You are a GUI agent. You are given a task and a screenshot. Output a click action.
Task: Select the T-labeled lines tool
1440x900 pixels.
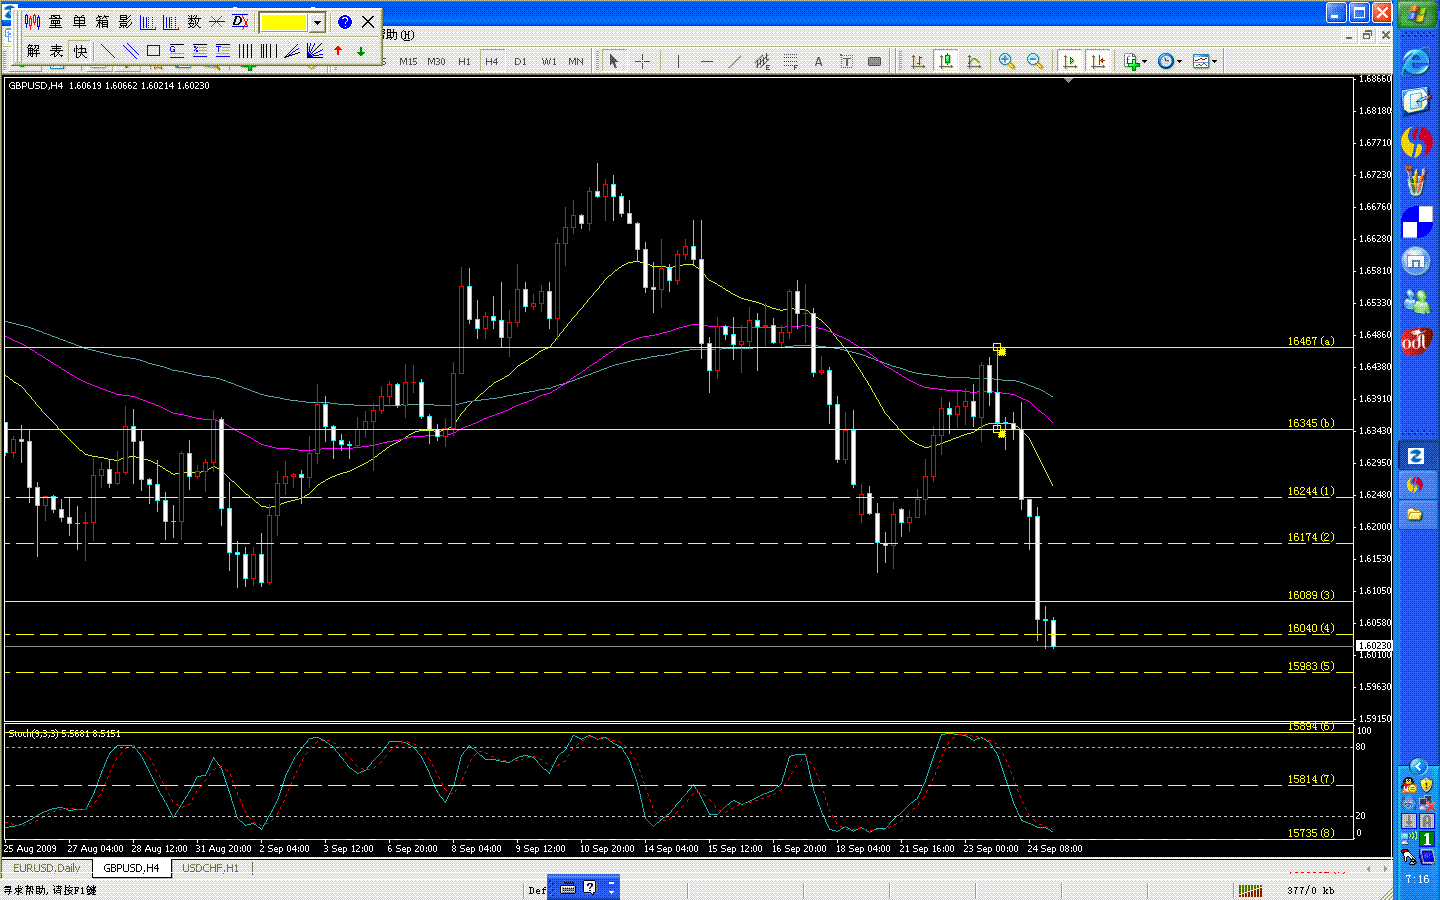(222, 50)
